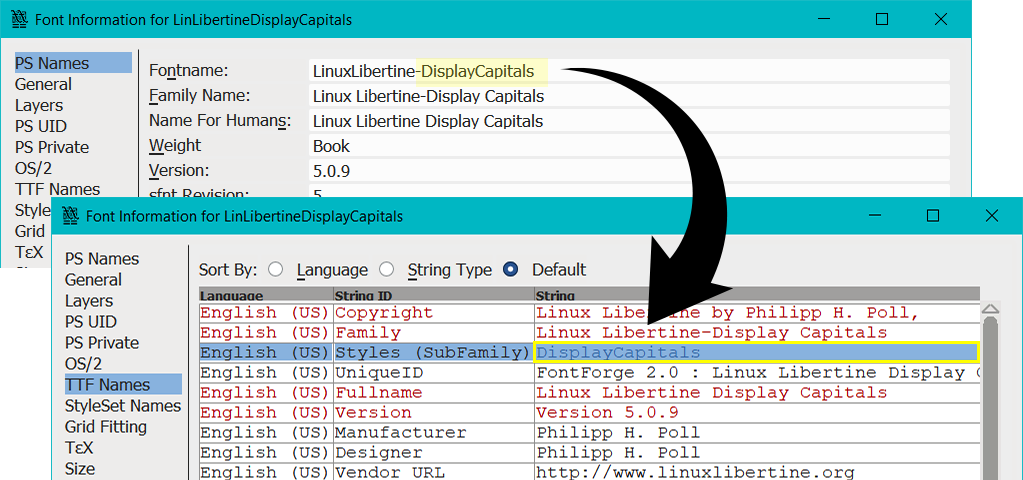Switch to StyleSet Names section
The image size is (1023, 480).
123,406
